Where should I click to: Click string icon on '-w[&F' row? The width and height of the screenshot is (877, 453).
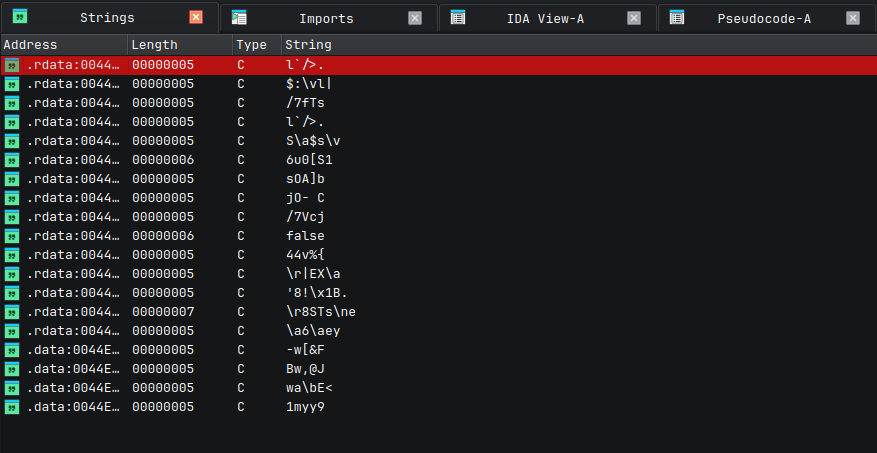click(12, 351)
